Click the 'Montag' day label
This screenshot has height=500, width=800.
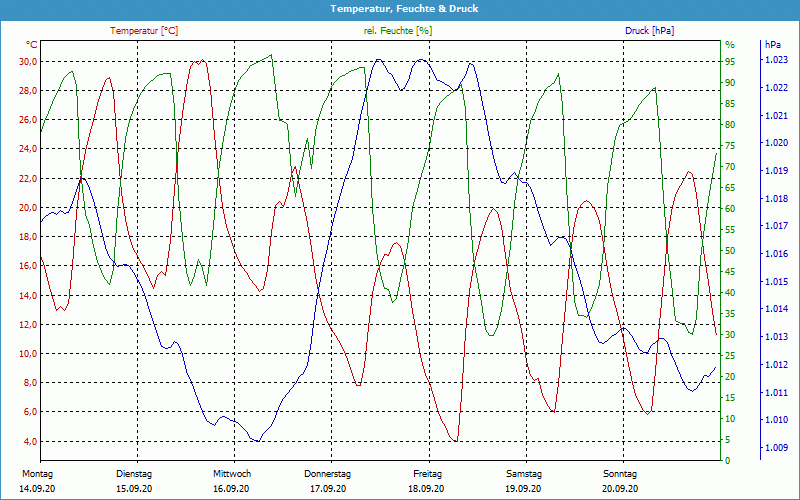tap(37, 473)
